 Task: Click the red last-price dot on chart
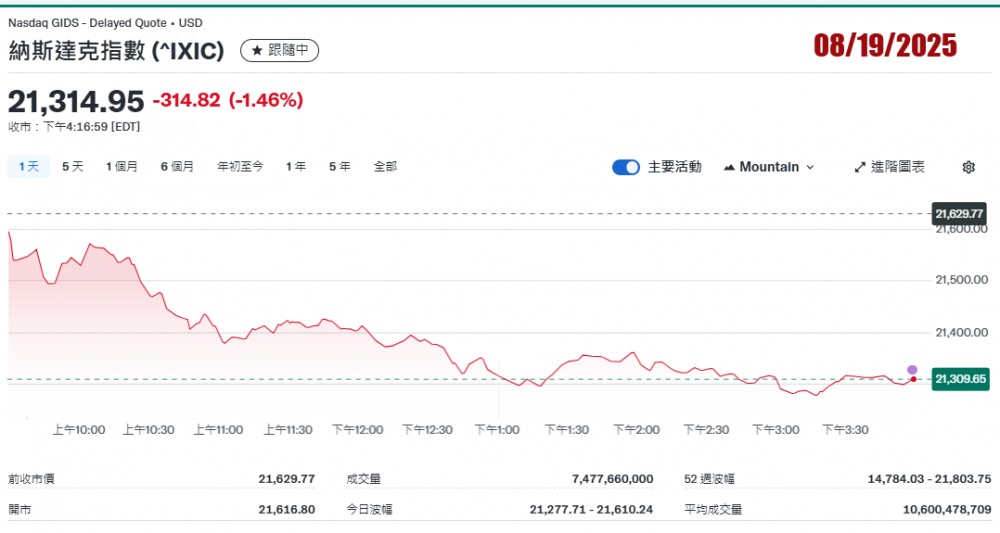point(913,379)
